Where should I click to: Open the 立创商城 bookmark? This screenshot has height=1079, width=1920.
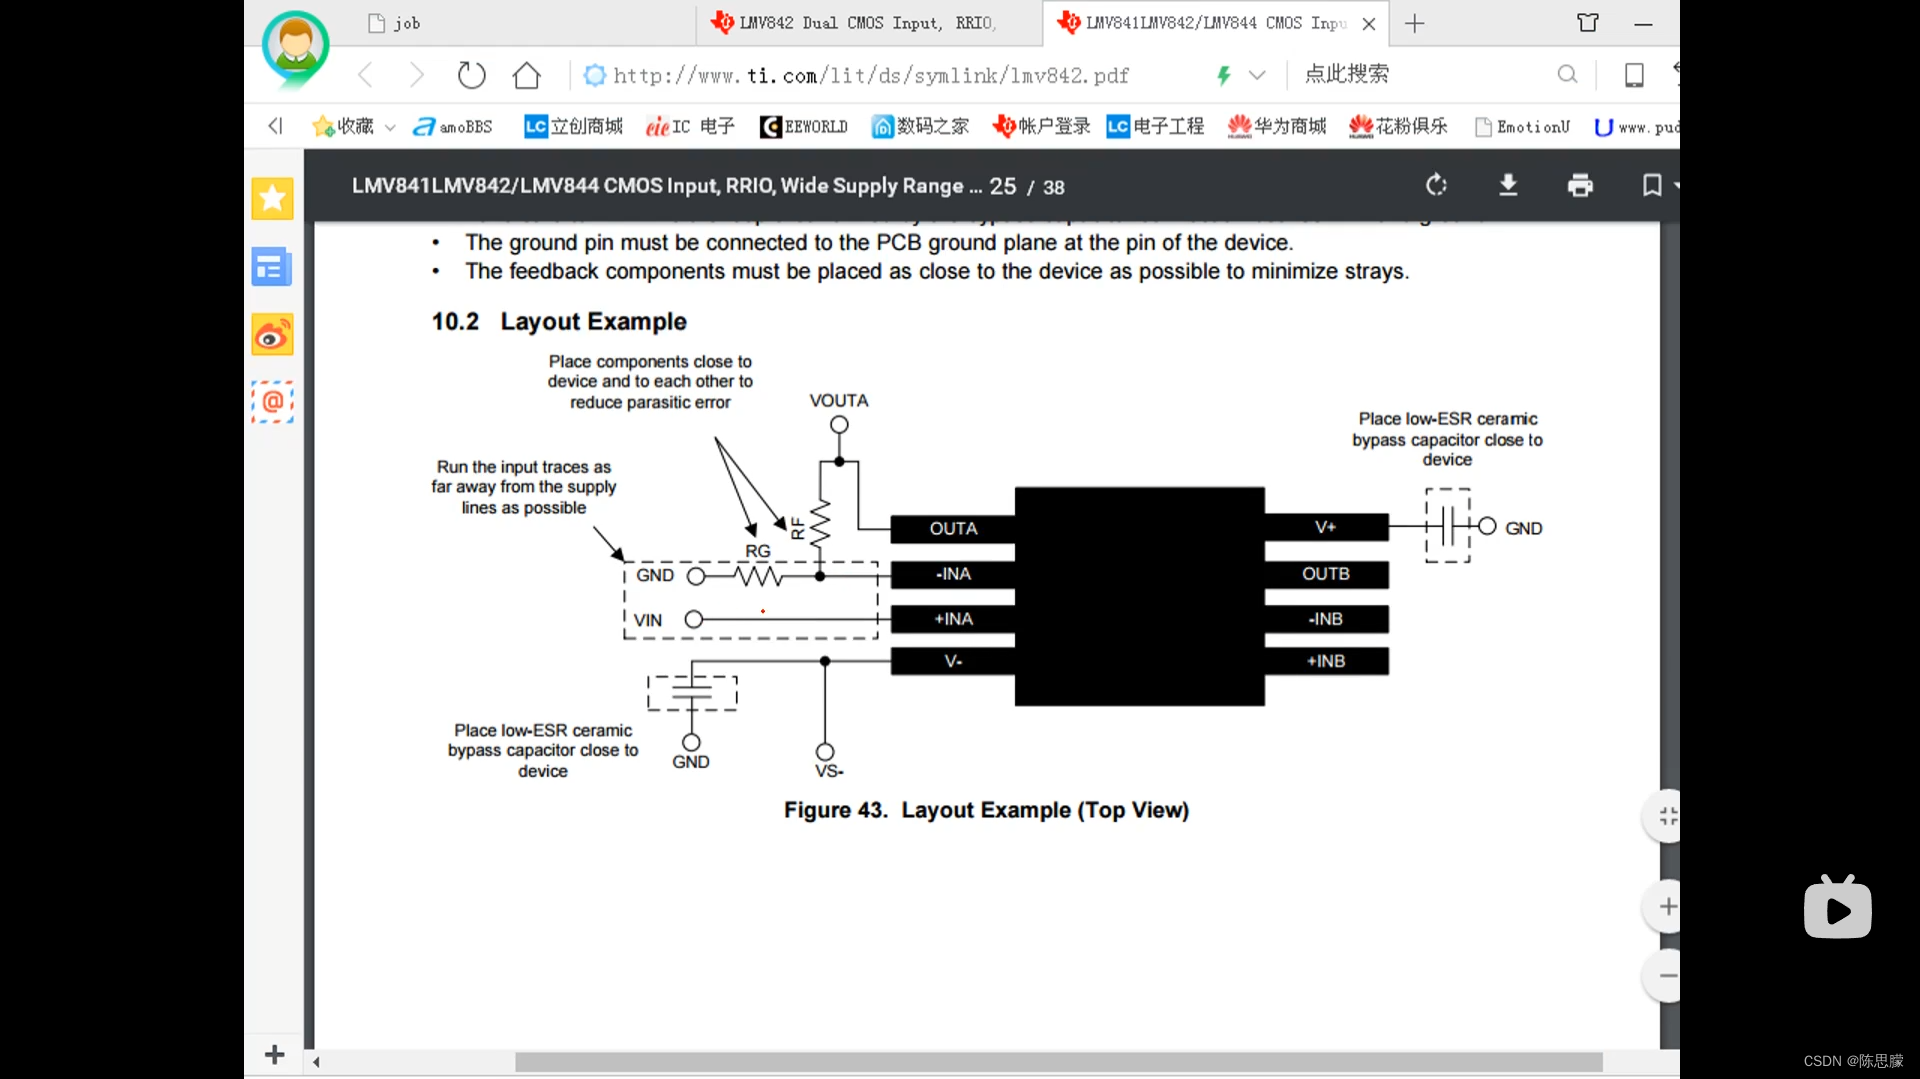[x=573, y=126]
